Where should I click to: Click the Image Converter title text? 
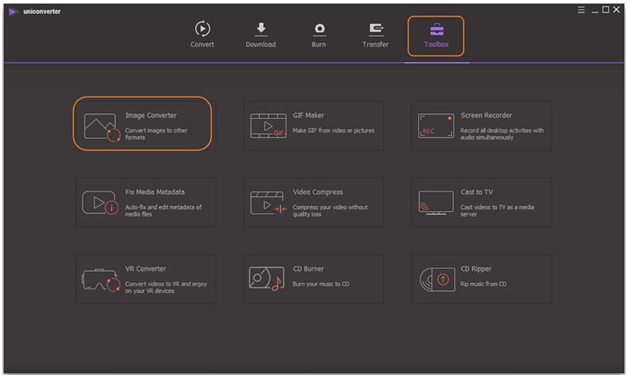pyautogui.click(x=151, y=115)
